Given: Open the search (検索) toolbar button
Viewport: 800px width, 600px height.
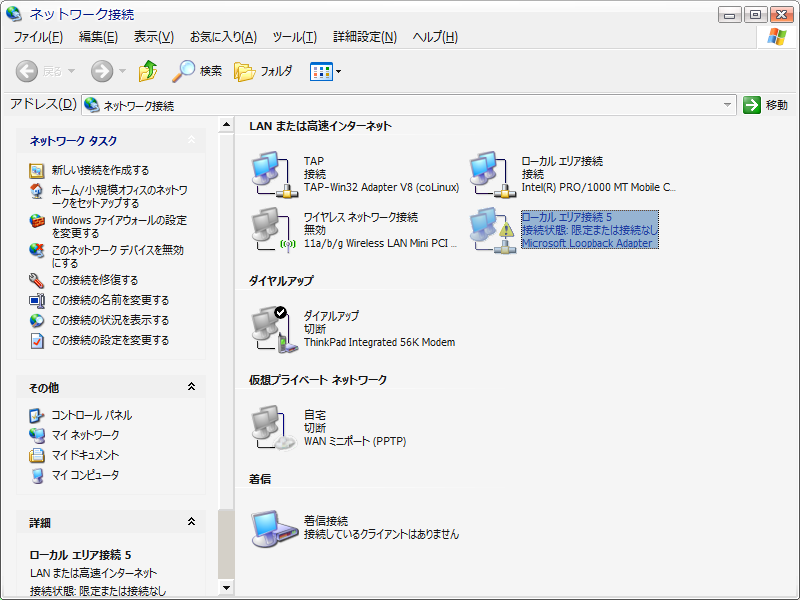Looking at the screenshot, I should tap(197, 71).
